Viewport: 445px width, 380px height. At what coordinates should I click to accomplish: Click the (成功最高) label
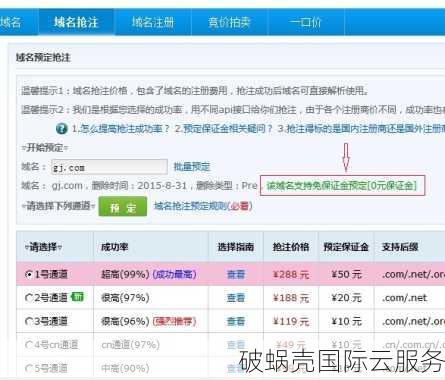point(174,274)
